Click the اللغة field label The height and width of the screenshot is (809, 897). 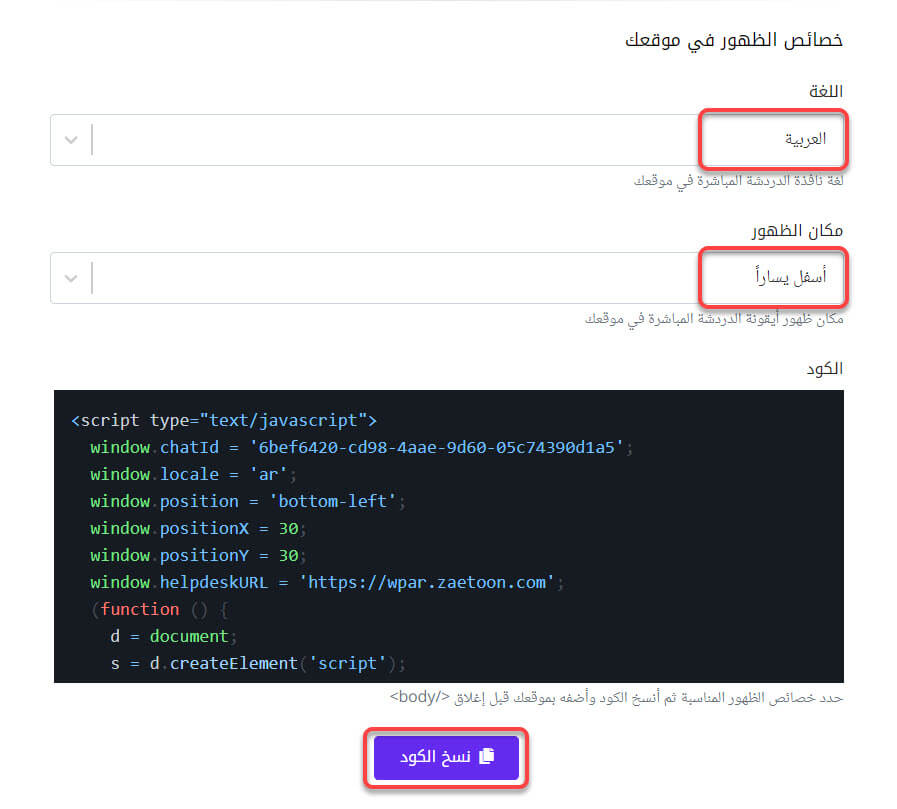(826, 92)
